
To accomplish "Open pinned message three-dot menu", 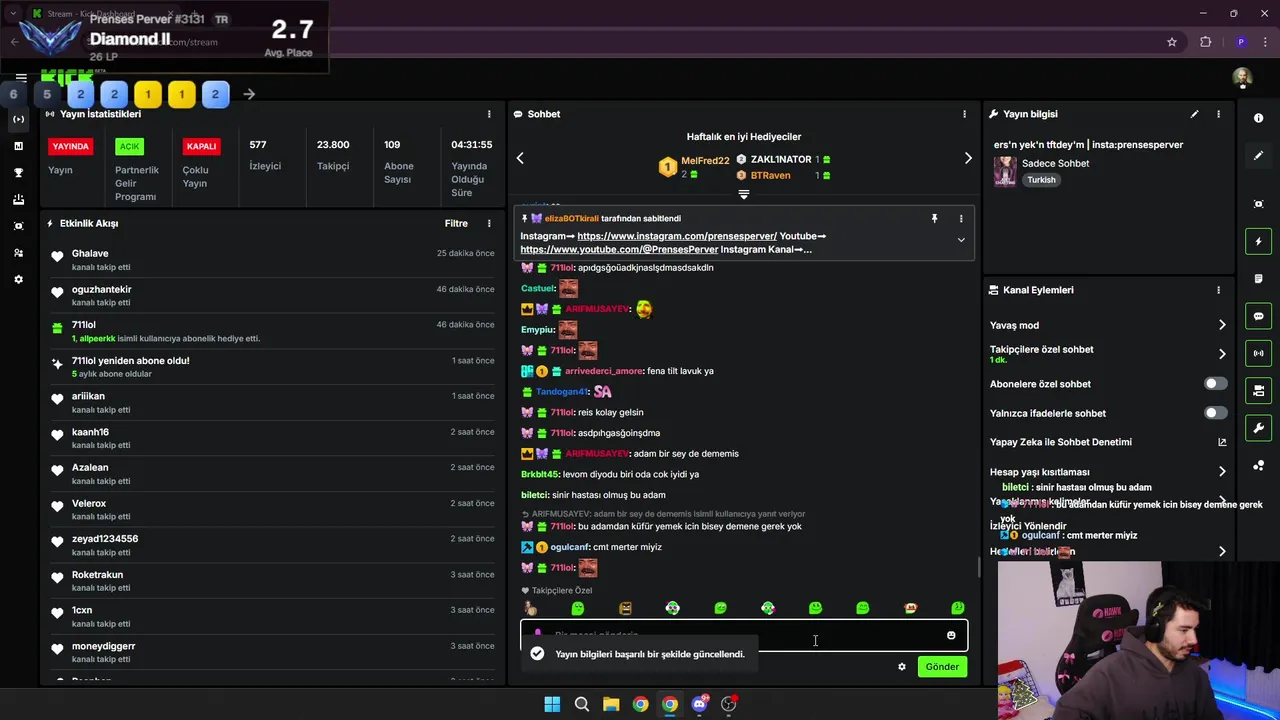I will [x=961, y=218].
